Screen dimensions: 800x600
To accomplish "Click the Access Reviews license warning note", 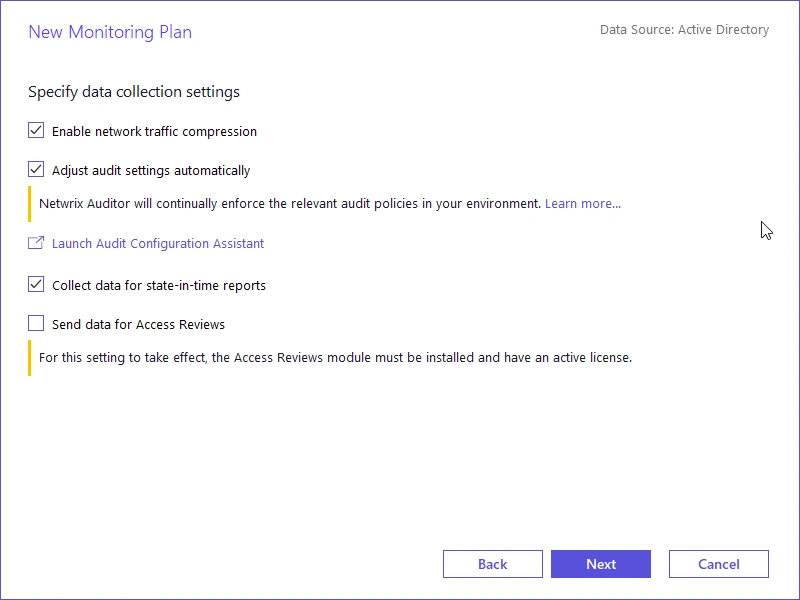I will [335, 357].
